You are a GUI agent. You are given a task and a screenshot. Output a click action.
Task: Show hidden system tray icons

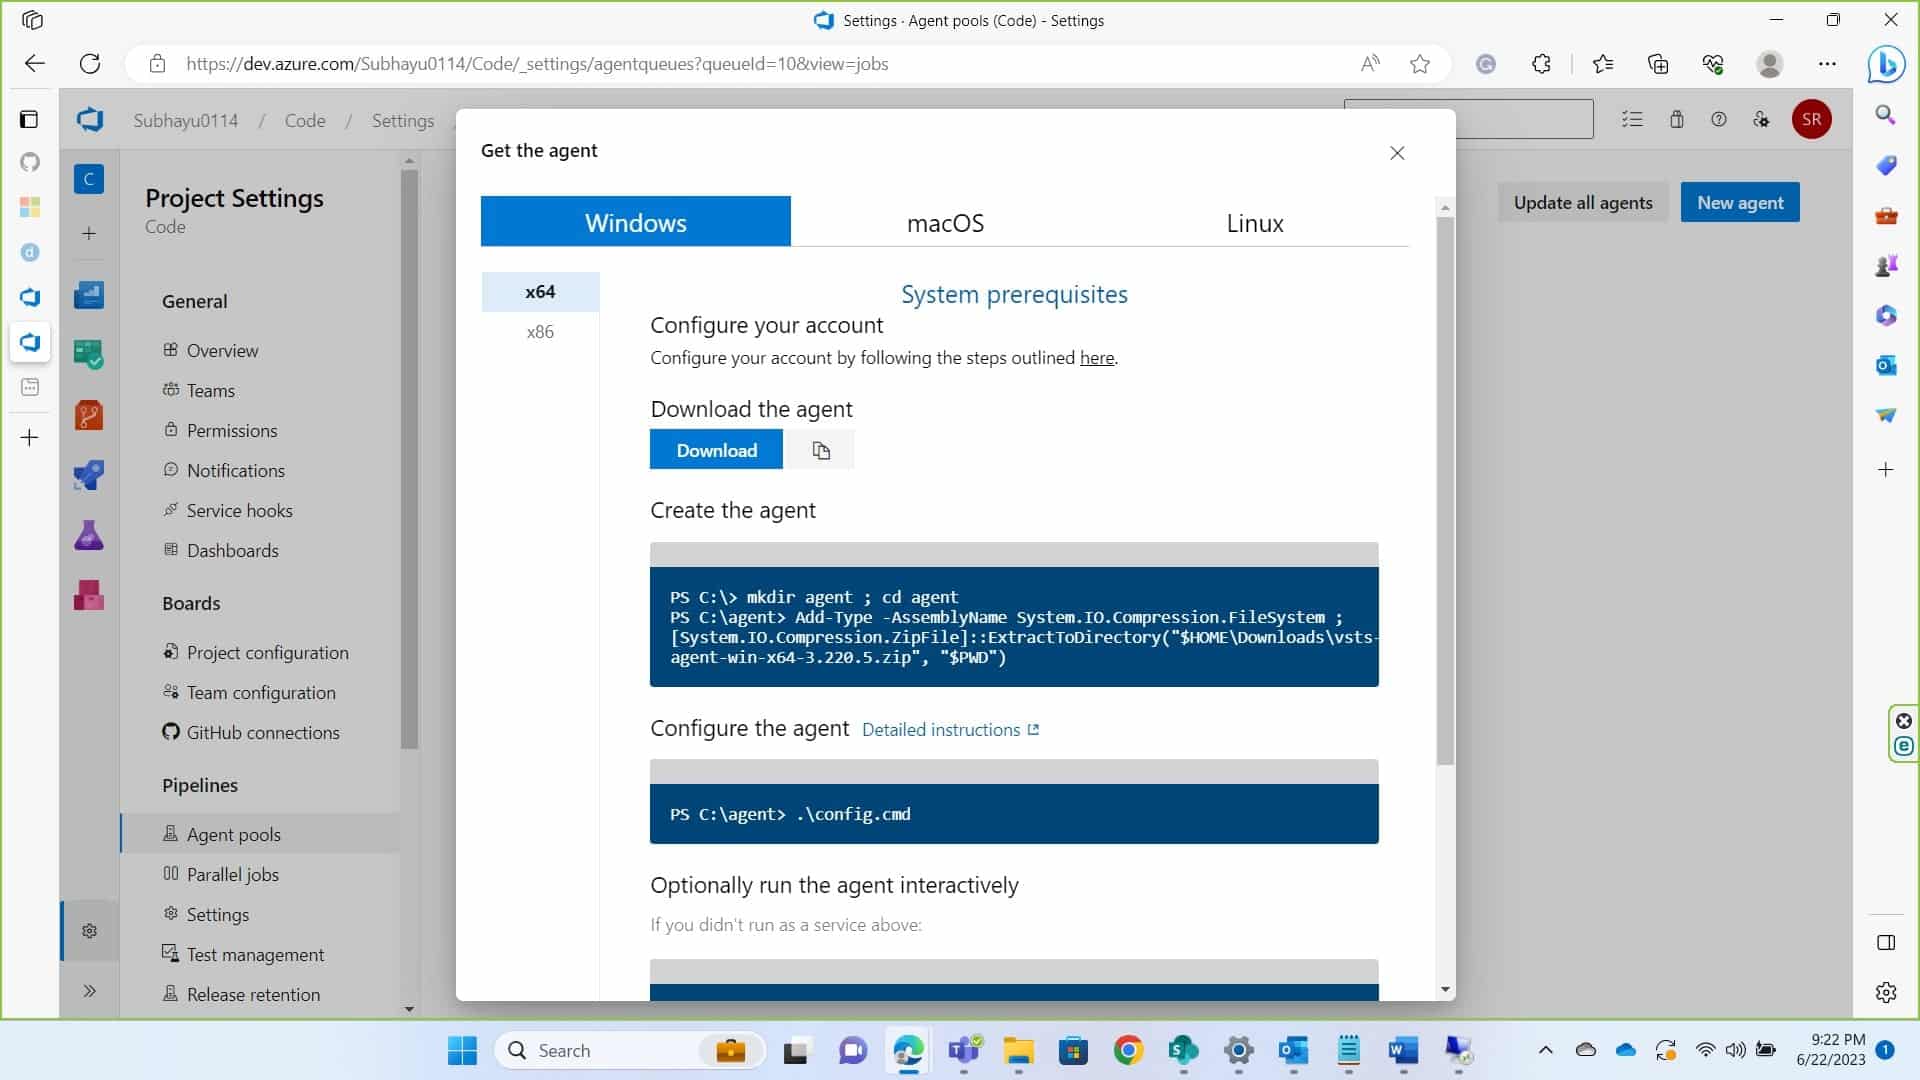[x=1545, y=1050]
